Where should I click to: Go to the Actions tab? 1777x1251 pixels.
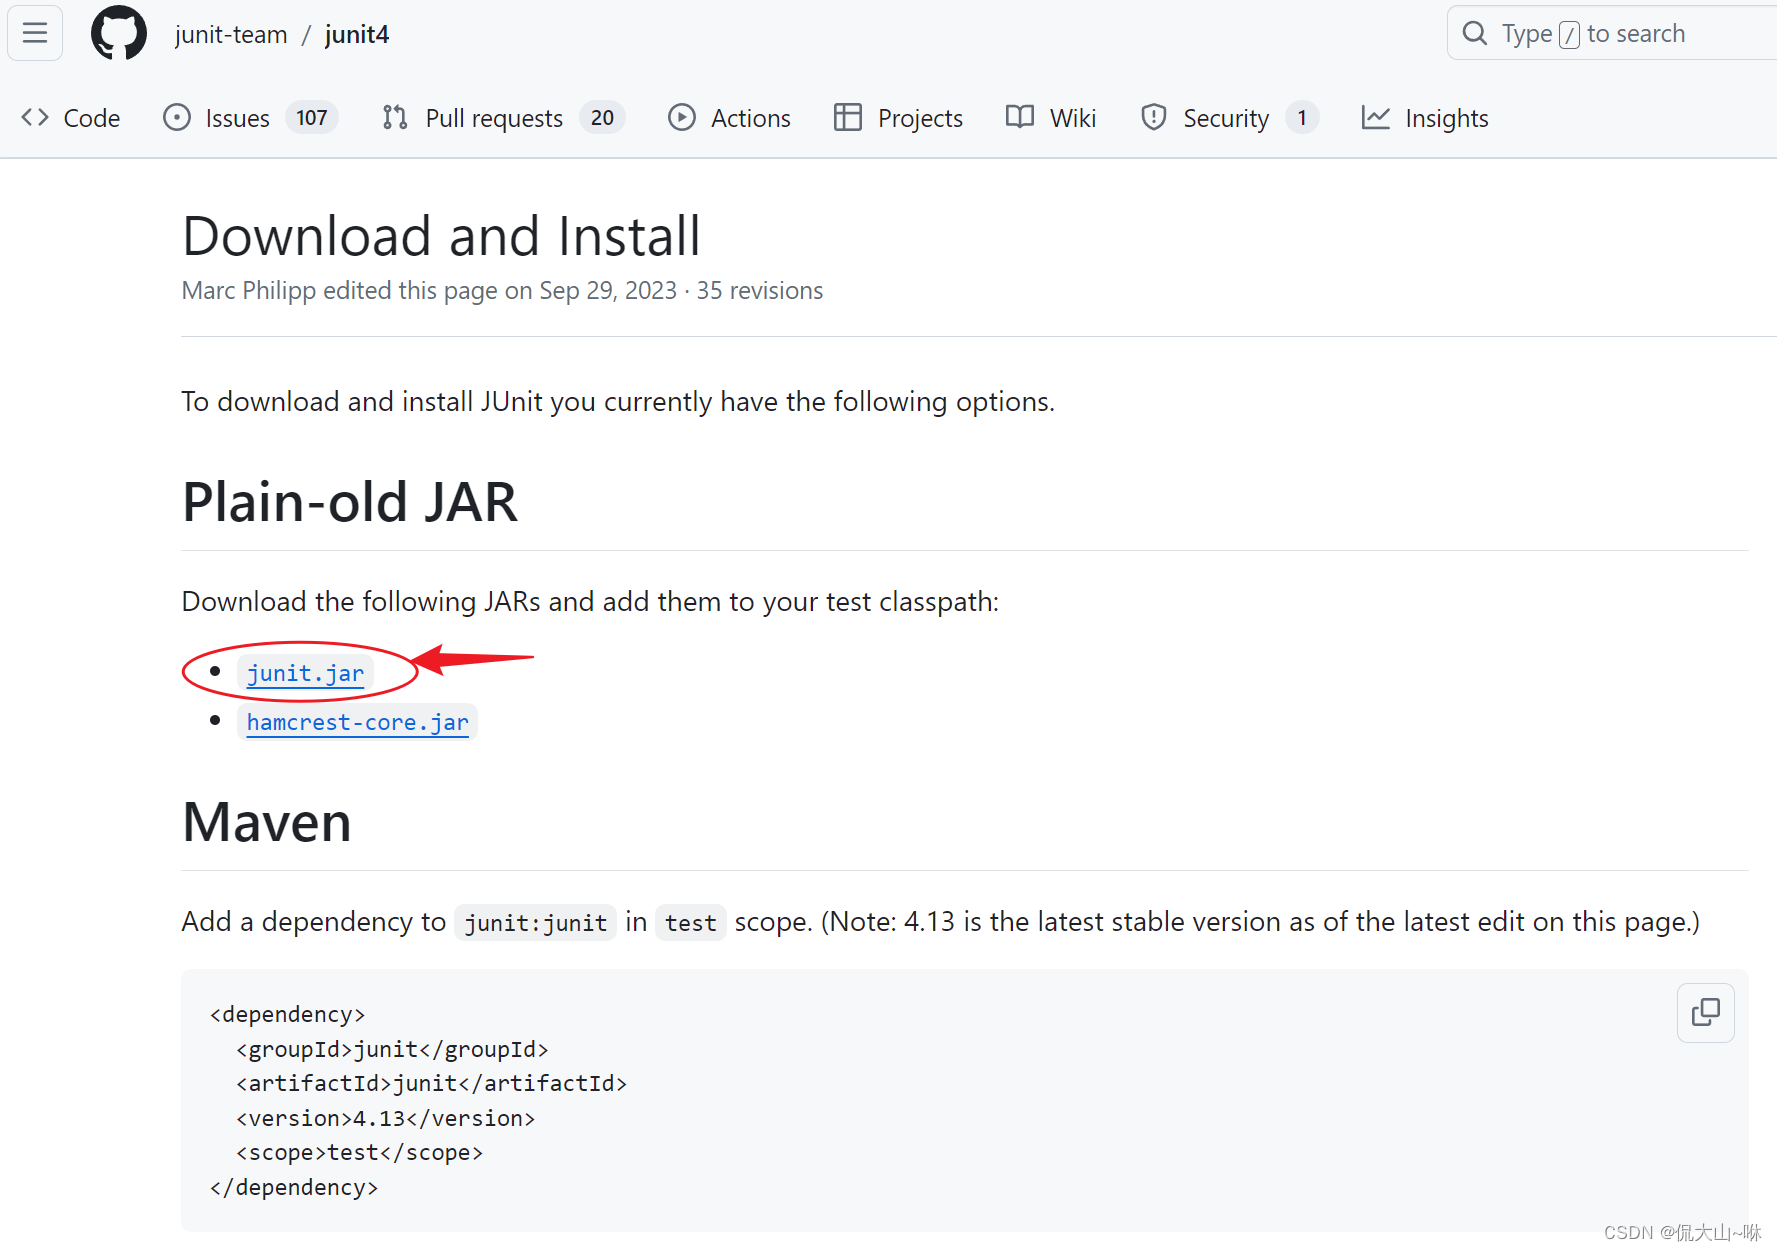[729, 118]
